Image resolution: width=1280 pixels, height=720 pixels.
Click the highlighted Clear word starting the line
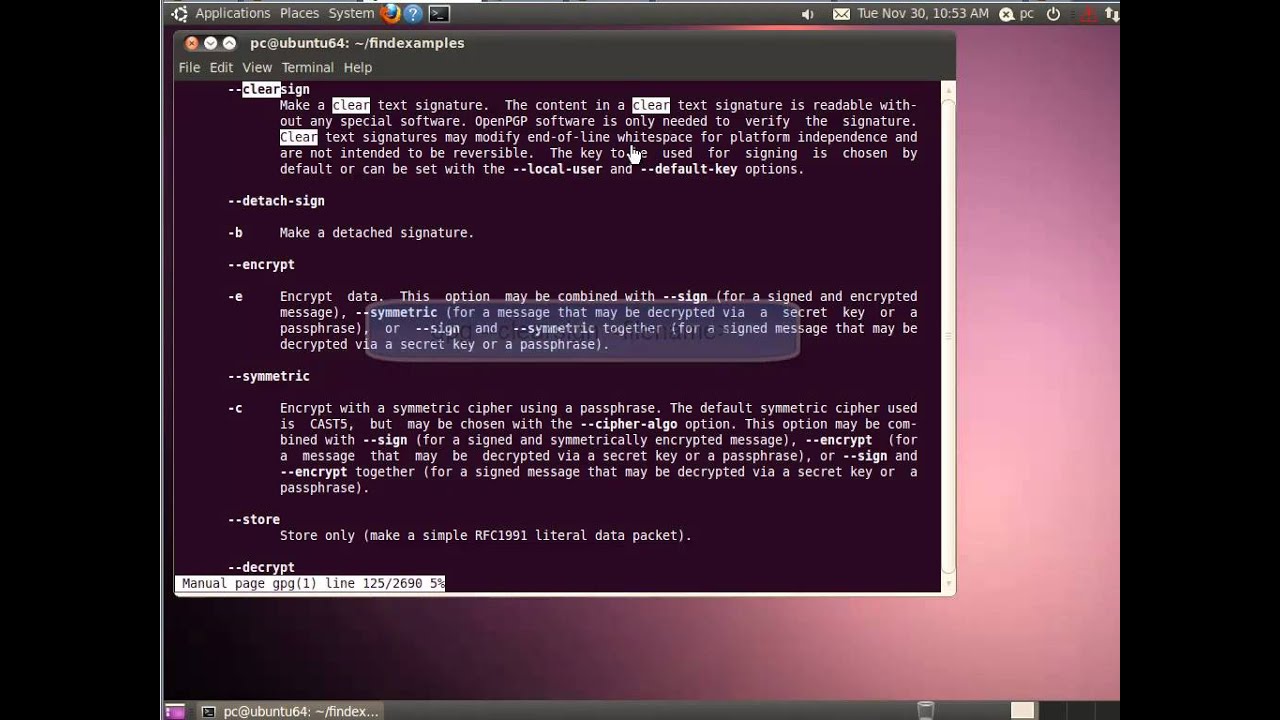tap(298, 138)
